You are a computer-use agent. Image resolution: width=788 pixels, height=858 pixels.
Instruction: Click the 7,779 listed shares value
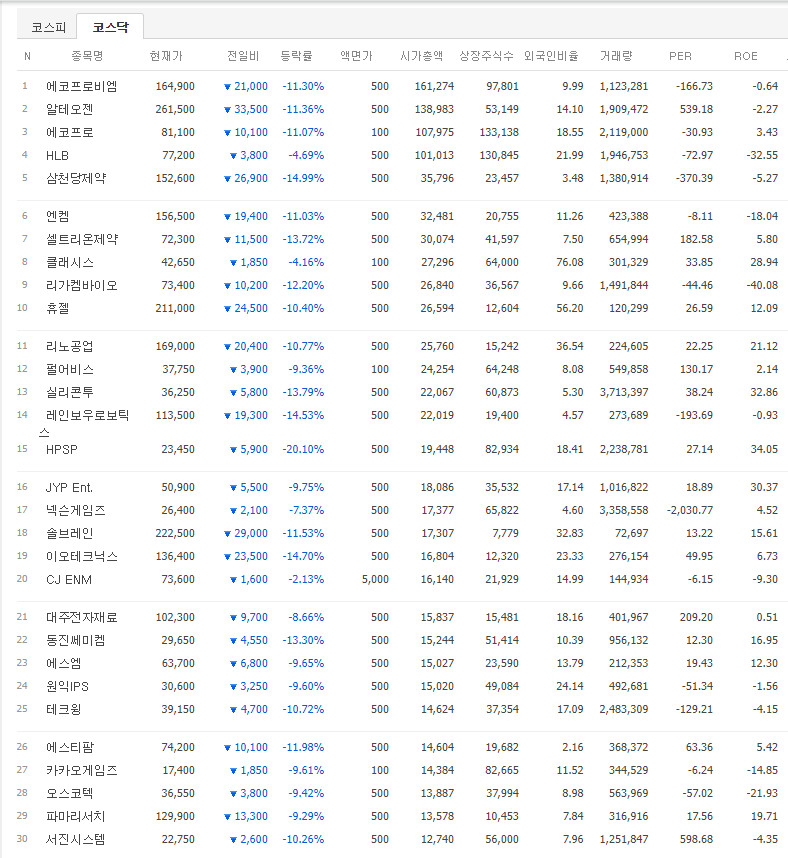pyautogui.click(x=506, y=534)
